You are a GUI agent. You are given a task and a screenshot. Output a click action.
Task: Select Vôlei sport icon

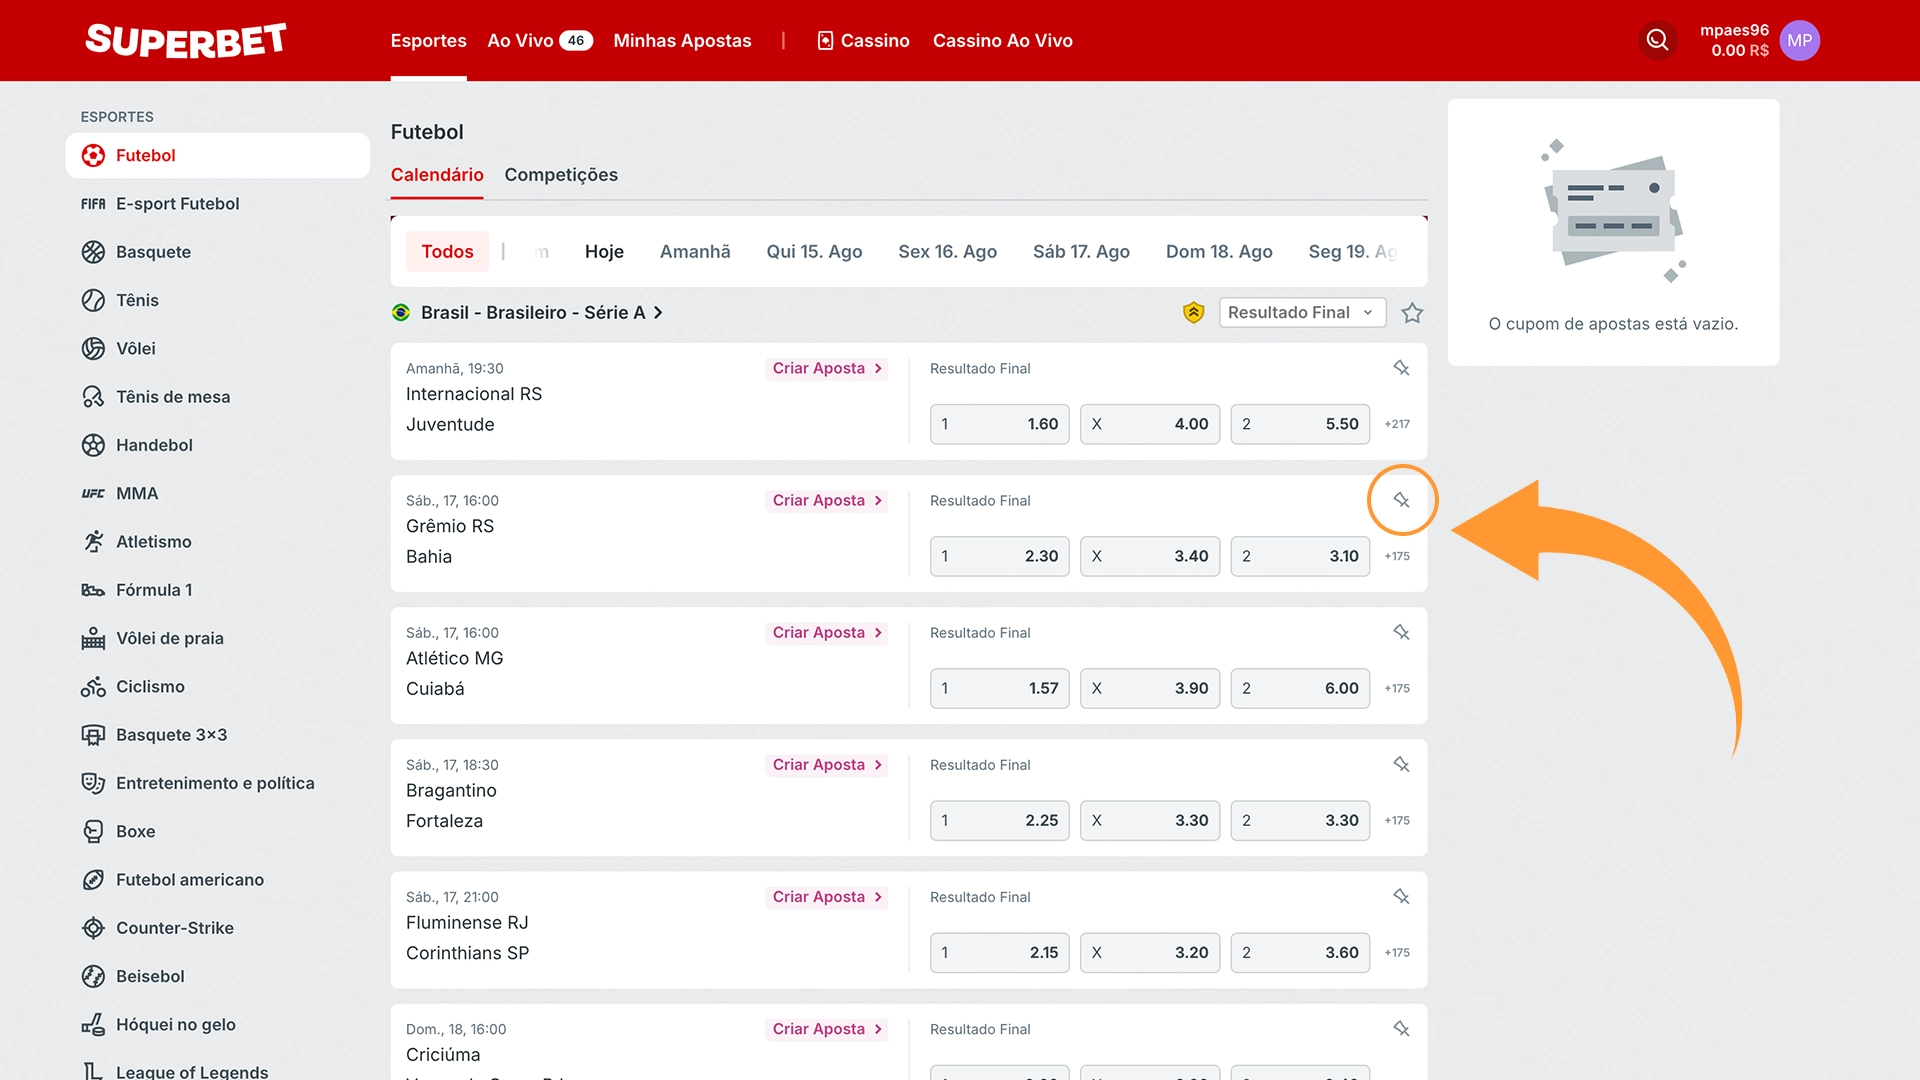point(93,348)
